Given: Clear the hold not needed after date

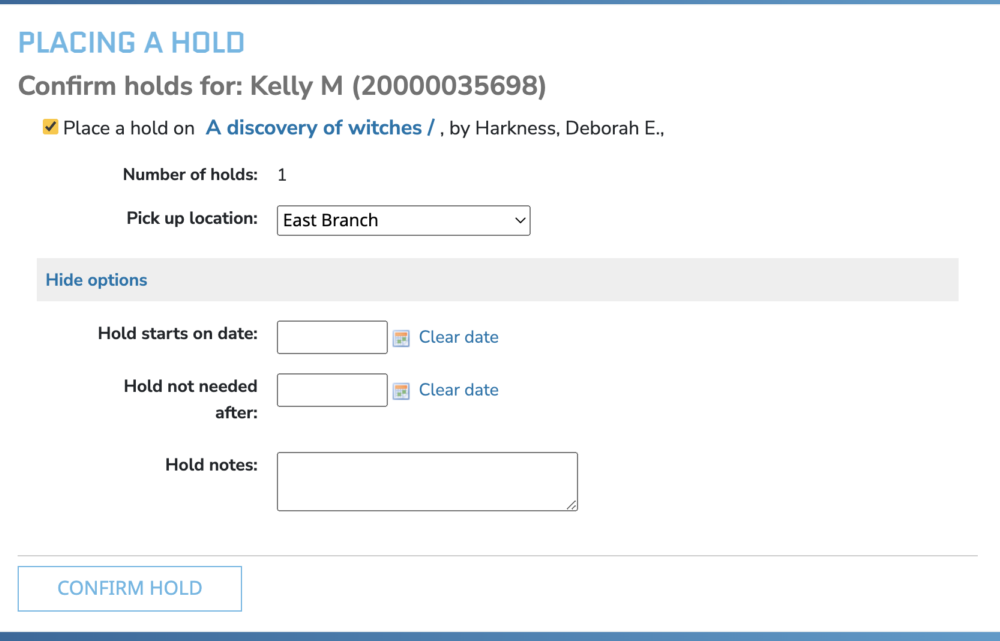Looking at the screenshot, I should (459, 390).
